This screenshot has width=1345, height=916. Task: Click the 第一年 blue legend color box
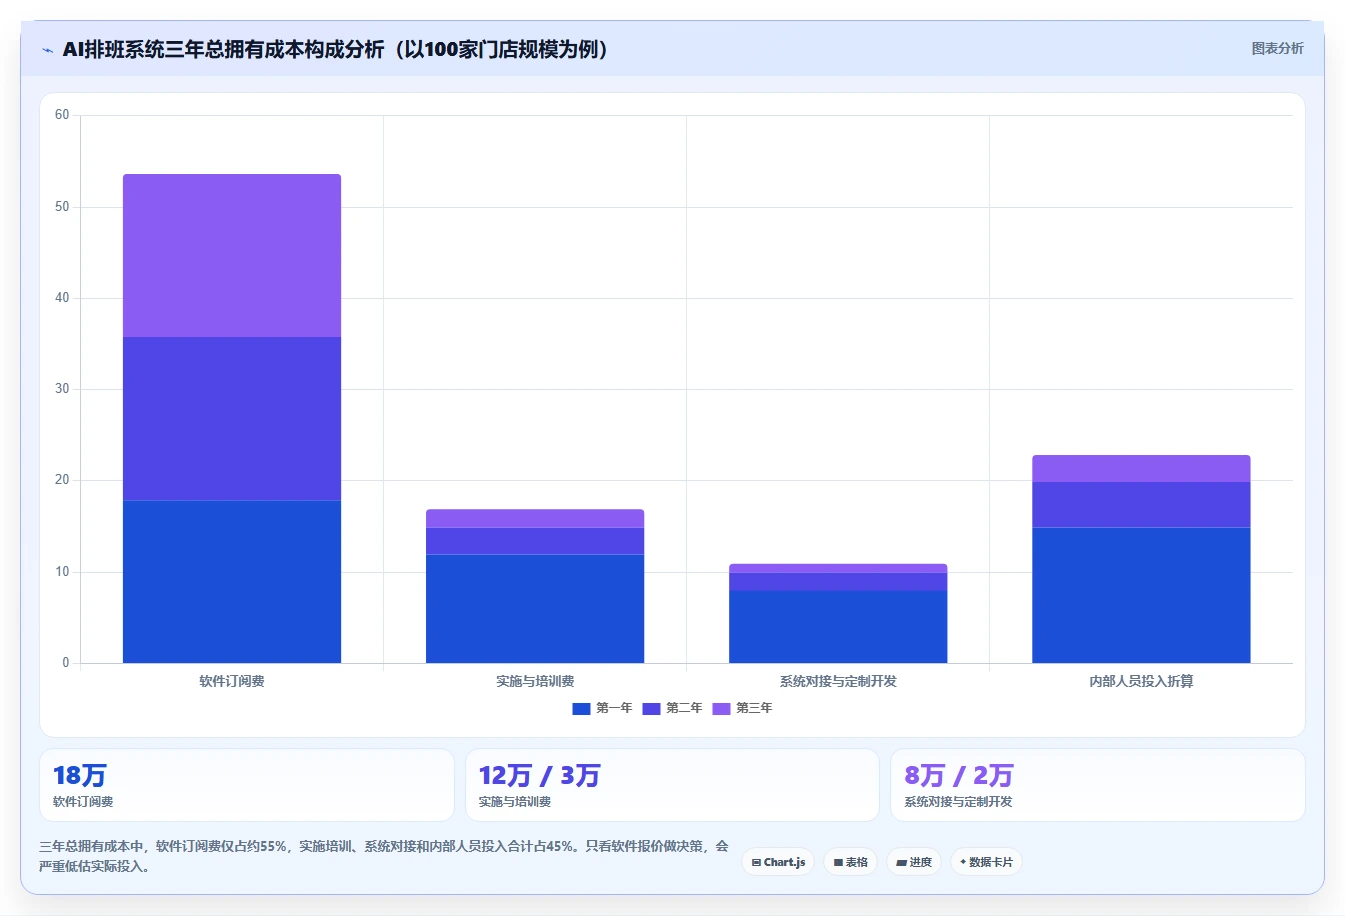(x=581, y=708)
